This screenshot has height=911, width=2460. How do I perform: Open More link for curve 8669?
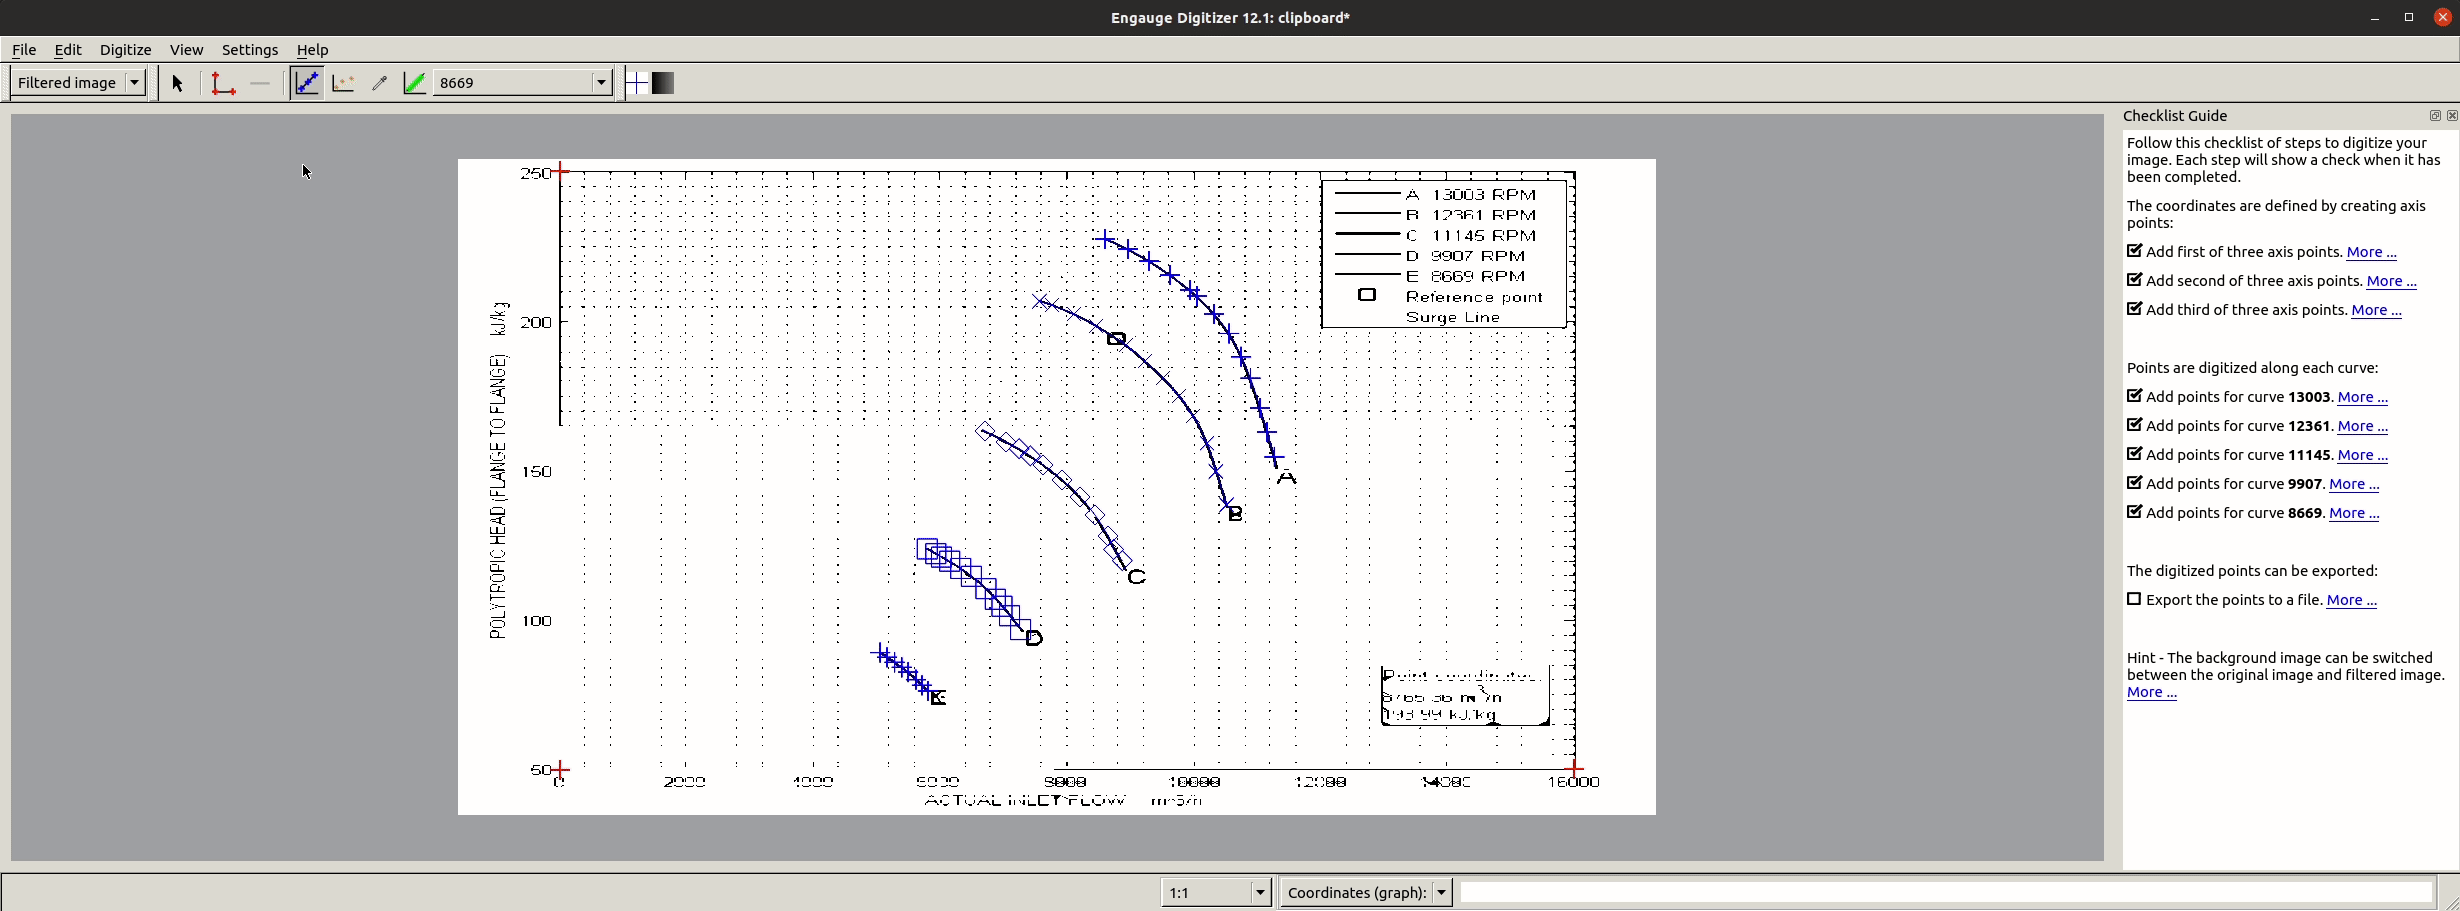(x=2354, y=513)
